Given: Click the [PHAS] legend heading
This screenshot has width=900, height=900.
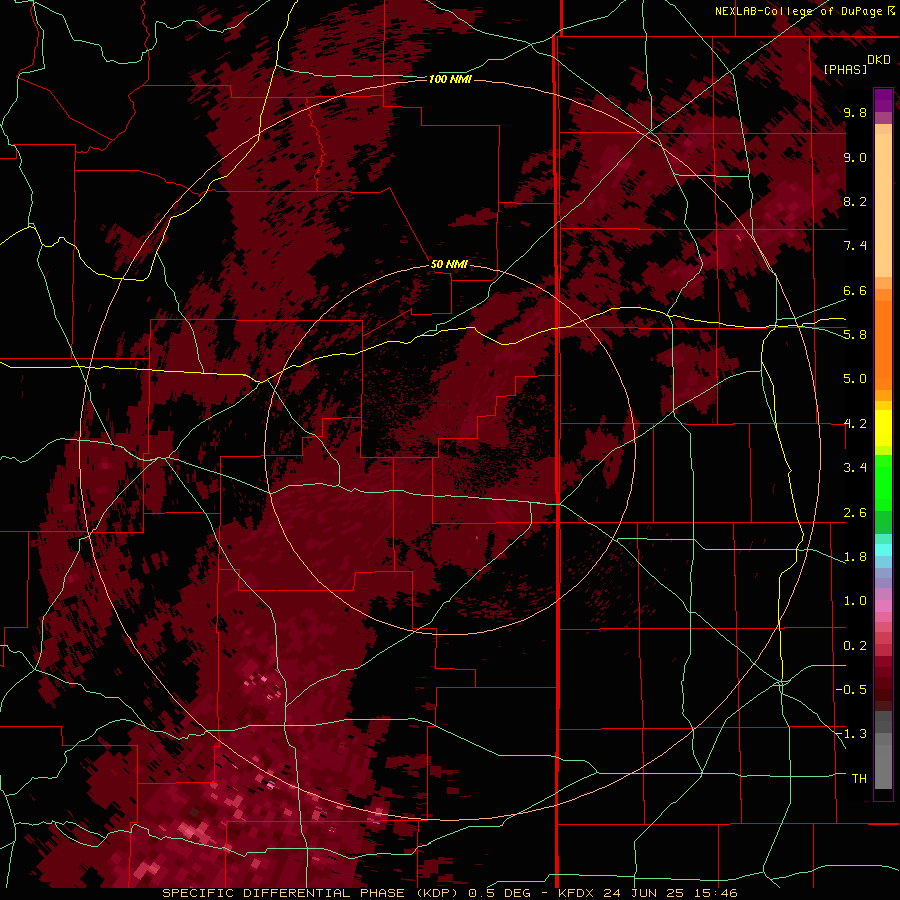Looking at the screenshot, I should pos(845,69).
